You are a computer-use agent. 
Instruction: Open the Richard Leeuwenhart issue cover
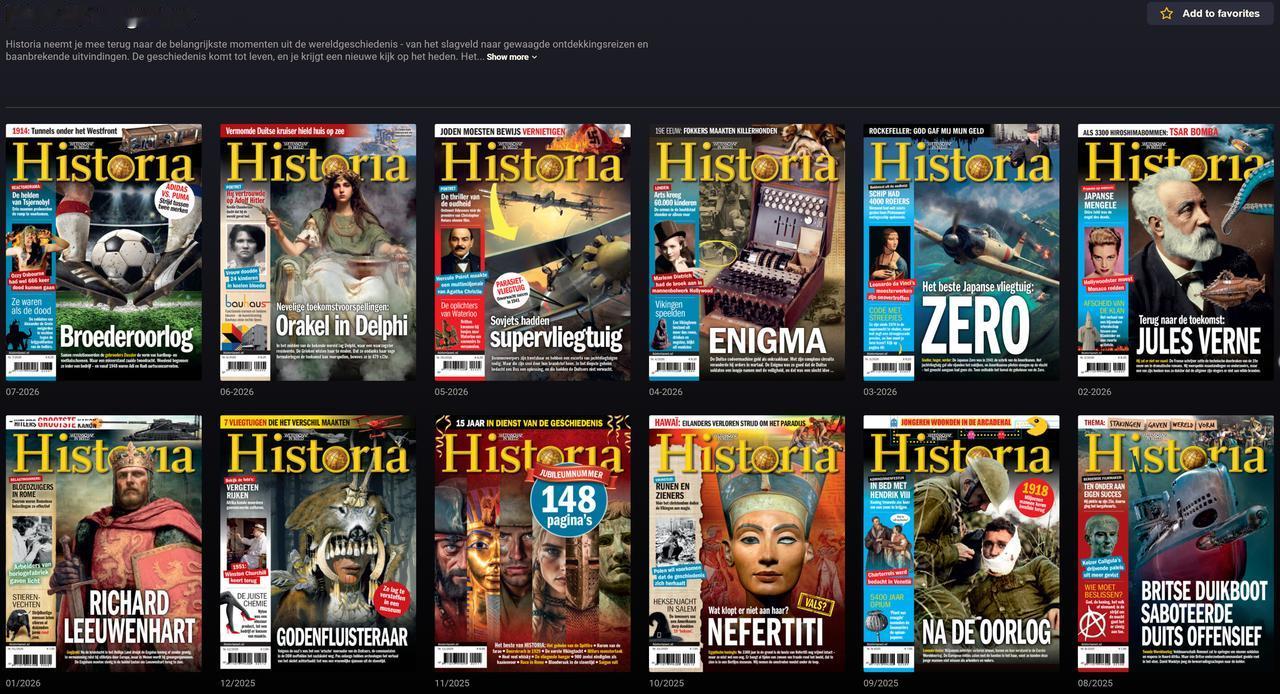[x=103, y=544]
